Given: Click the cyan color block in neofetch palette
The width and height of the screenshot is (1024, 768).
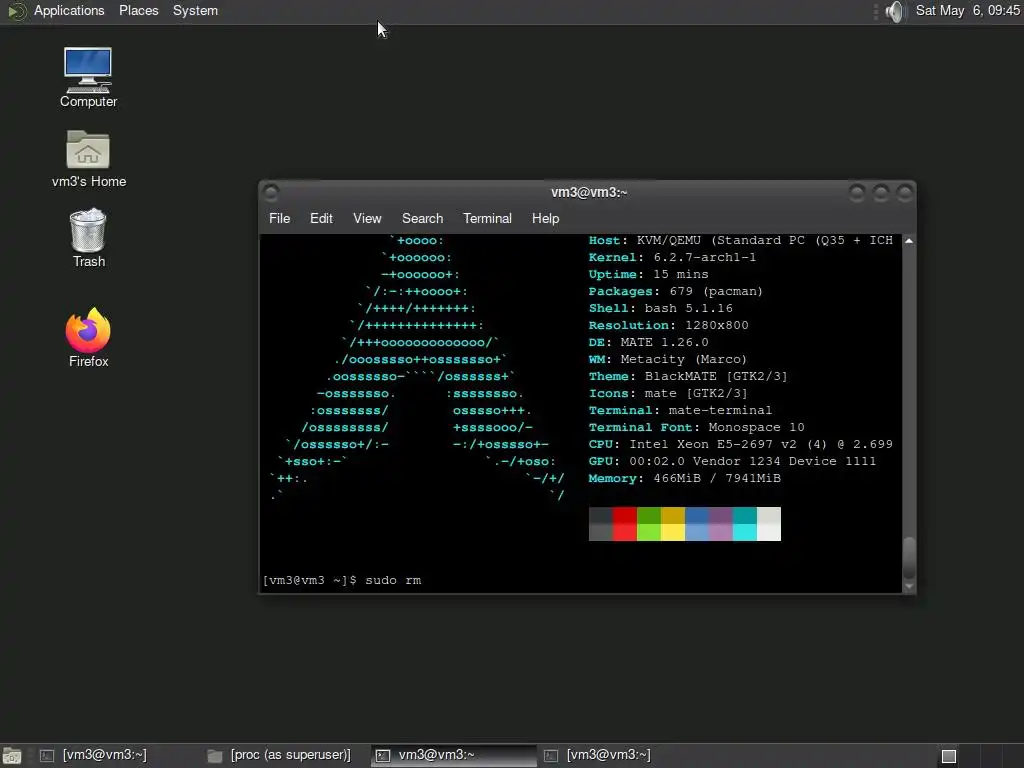Looking at the screenshot, I should point(744,524).
